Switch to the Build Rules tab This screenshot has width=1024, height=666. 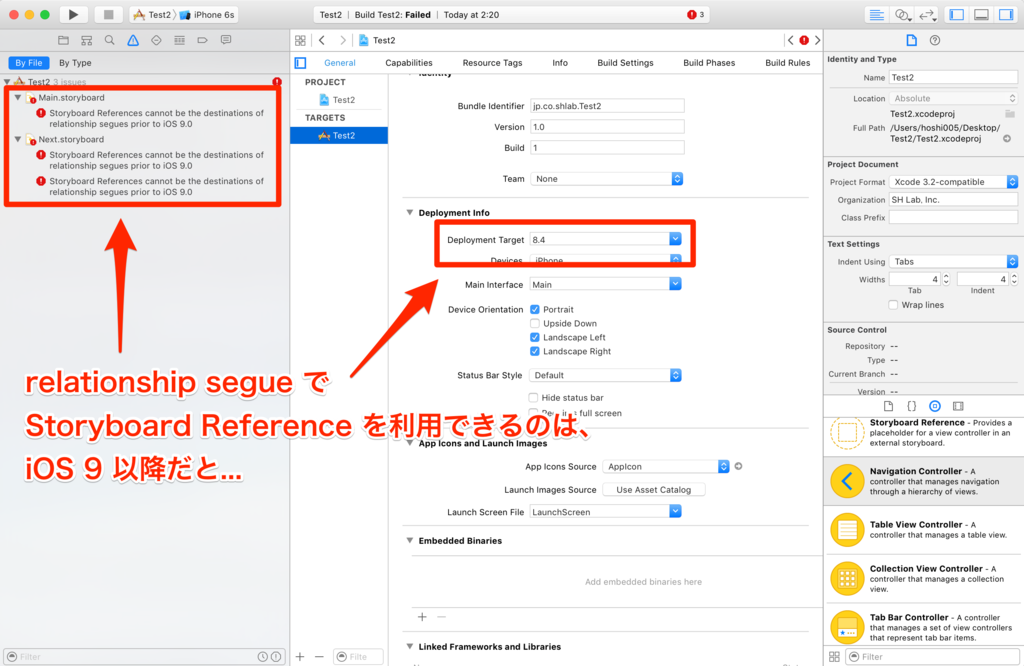click(788, 63)
